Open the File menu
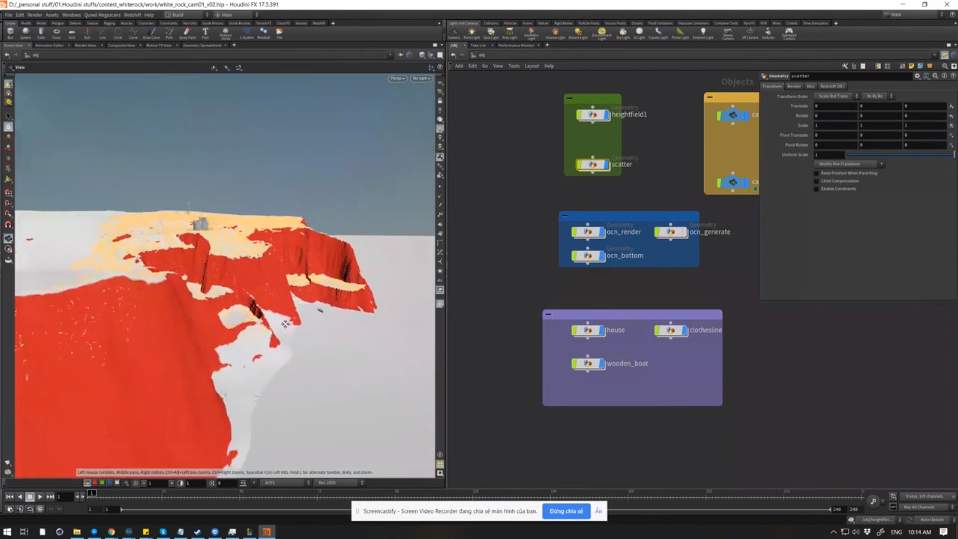The height and width of the screenshot is (539, 958). point(9,15)
